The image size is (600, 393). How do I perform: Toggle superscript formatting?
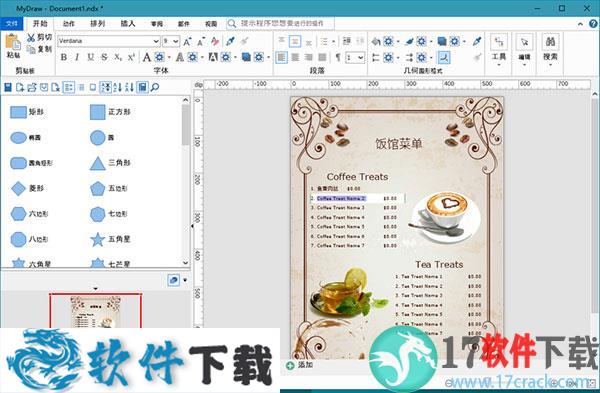tap(131, 57)
